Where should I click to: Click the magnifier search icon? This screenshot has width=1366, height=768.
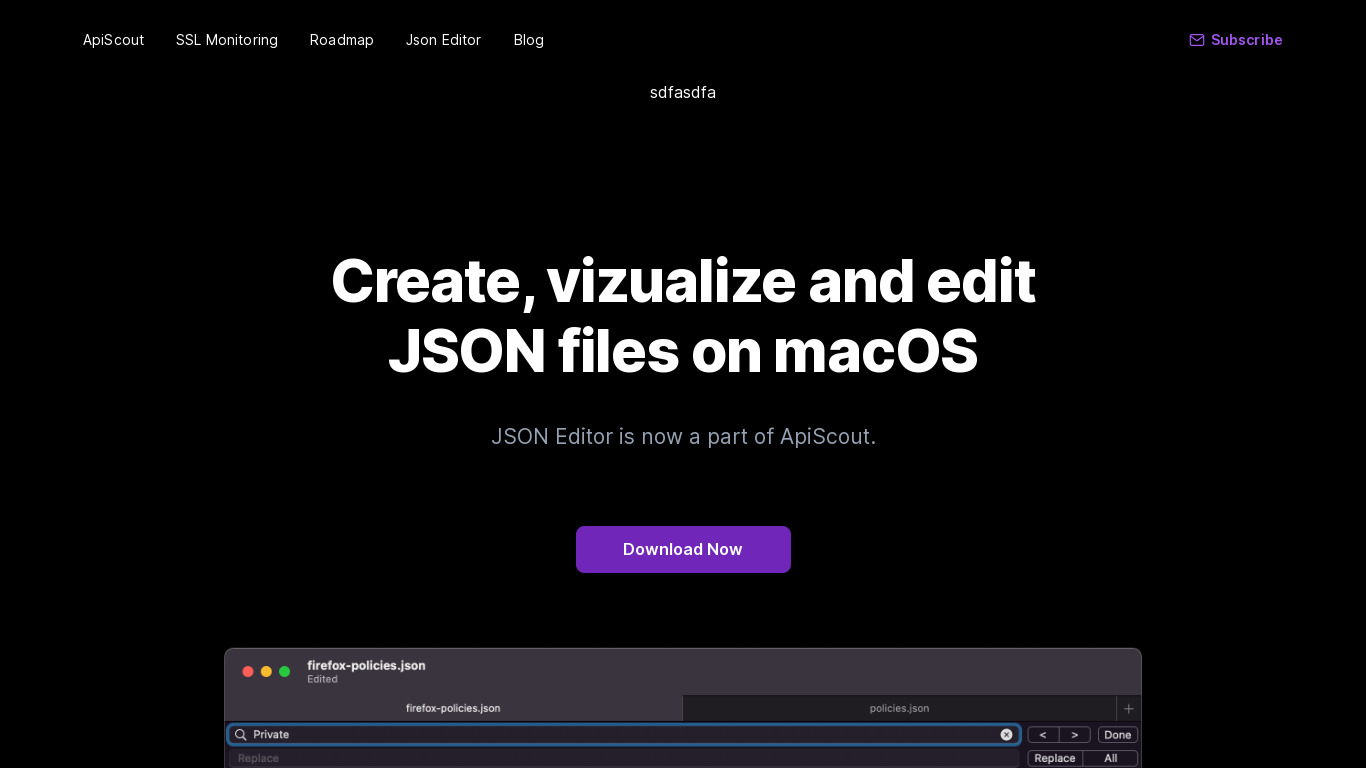tap(240, 735)
